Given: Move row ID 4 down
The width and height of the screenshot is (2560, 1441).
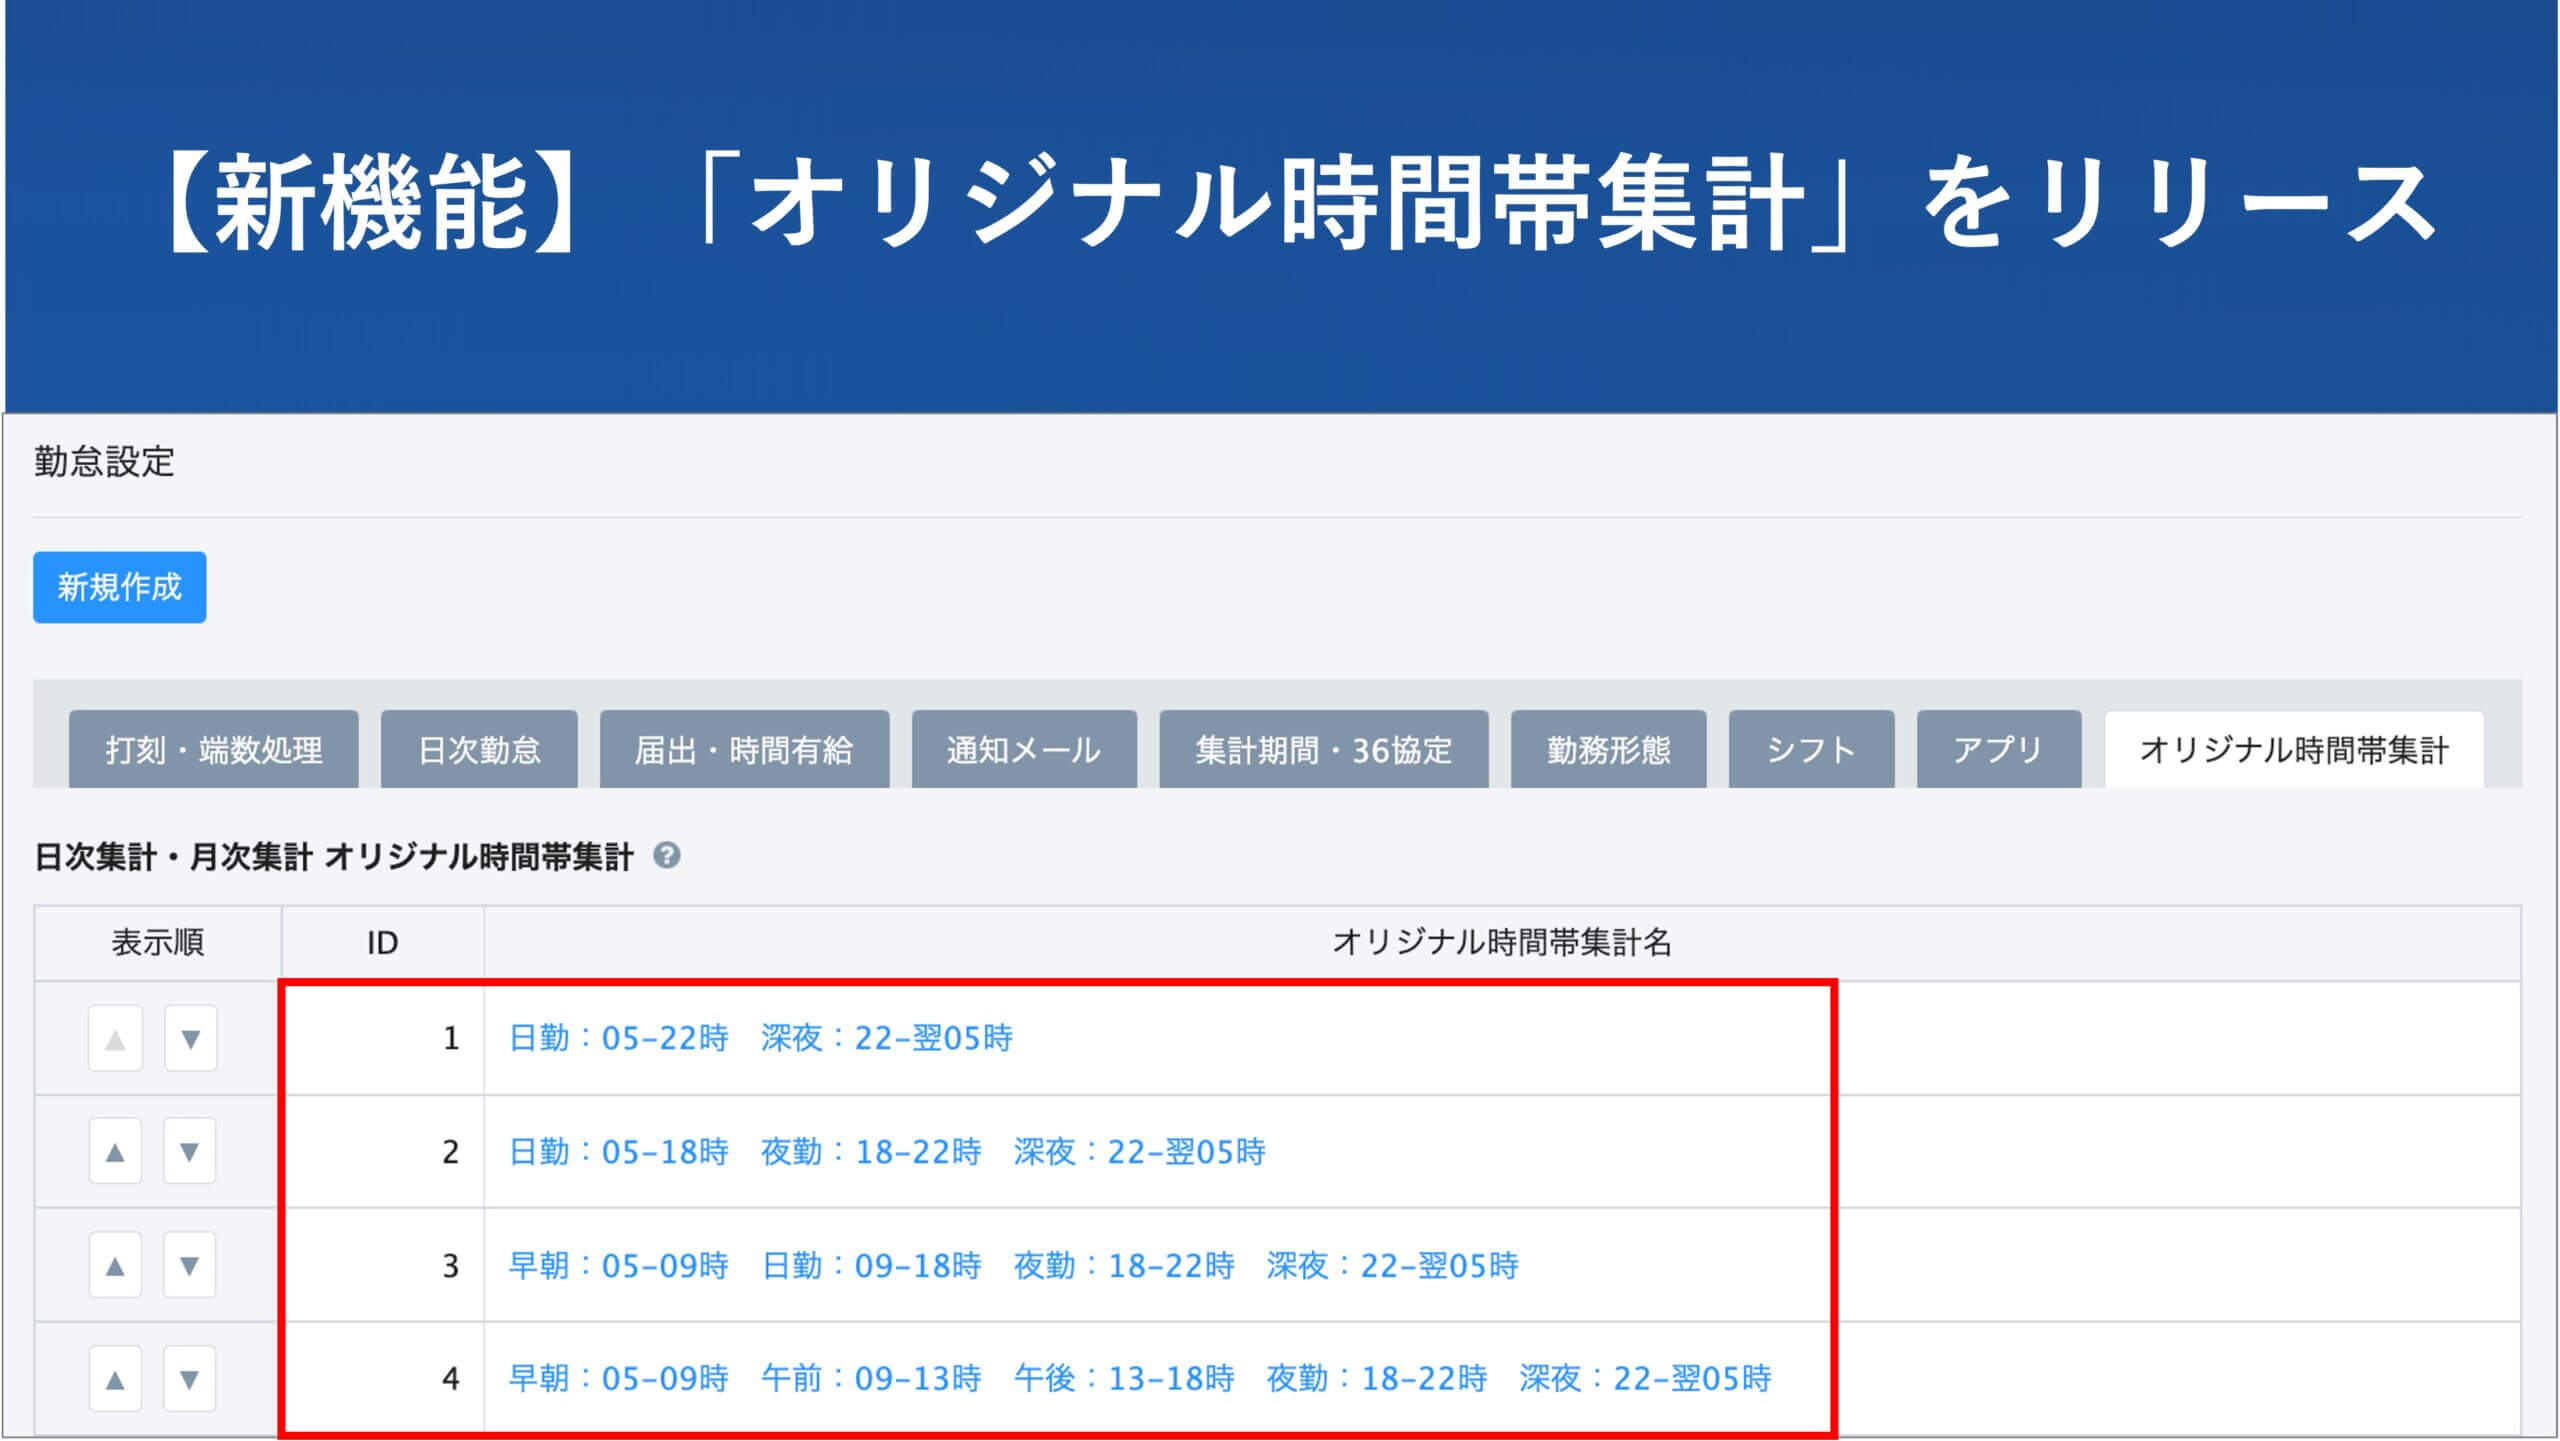Looking at the screenshot, I should click(190, 1379).
